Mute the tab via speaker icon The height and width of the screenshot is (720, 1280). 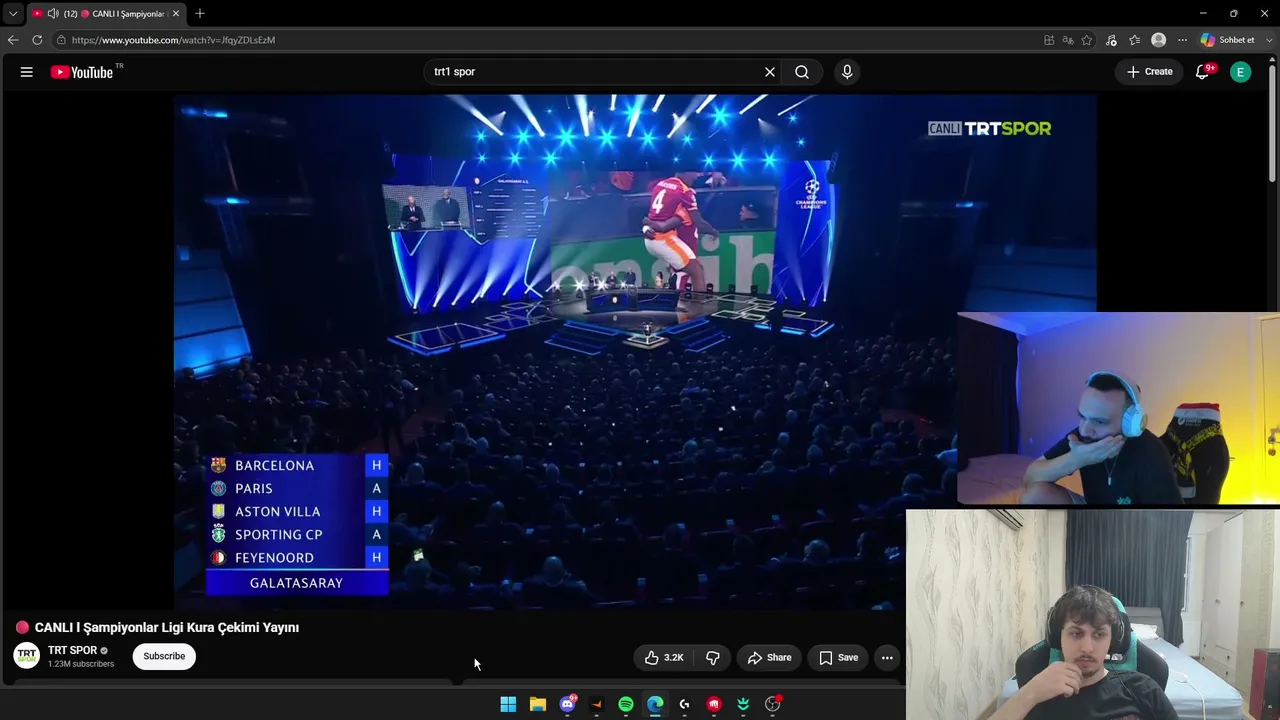[x=53, y=14]
